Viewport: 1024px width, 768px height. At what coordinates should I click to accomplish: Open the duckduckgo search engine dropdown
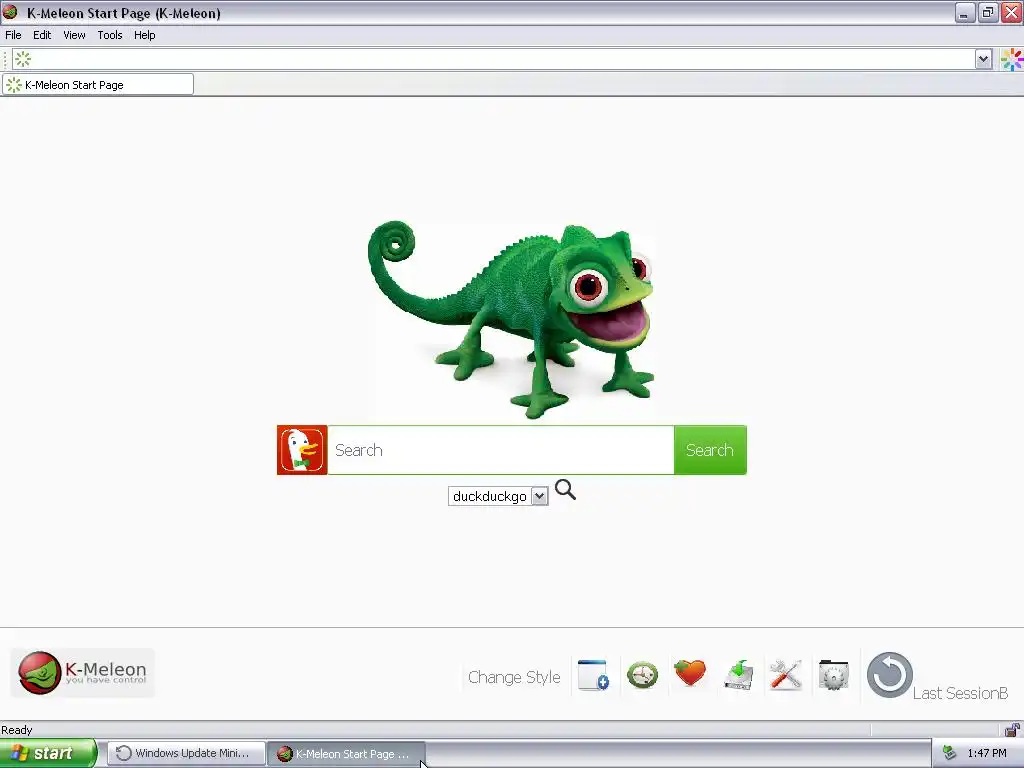498,496
